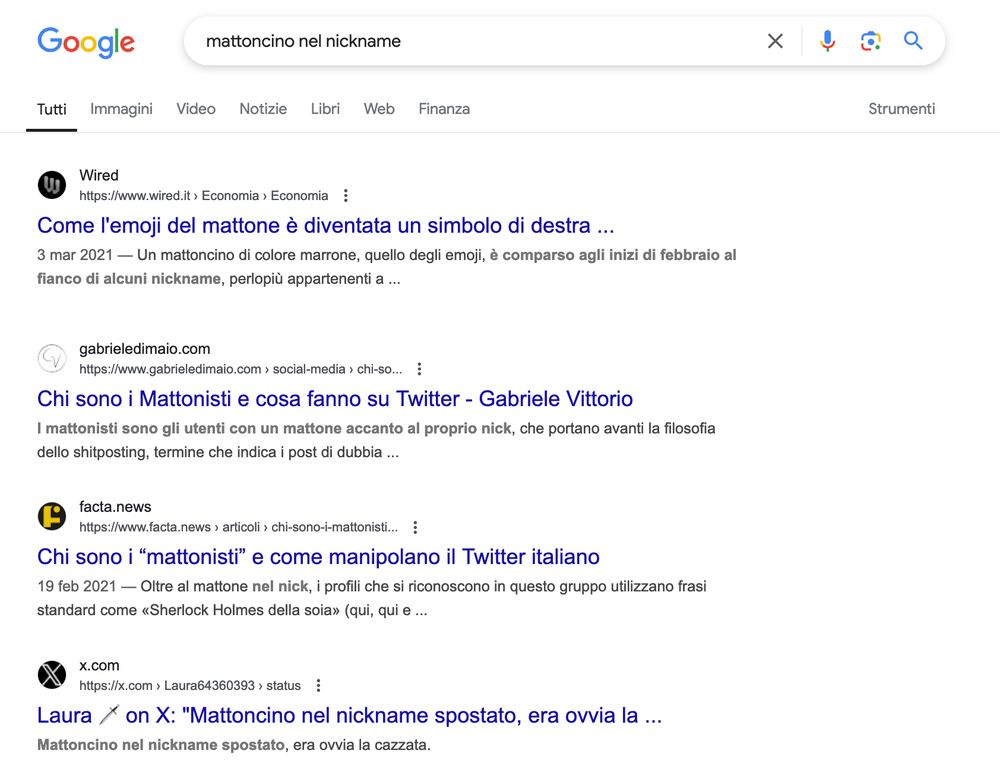Select the Tutti tab
This screenshot has width=1000, height=779.
(52, 109)
